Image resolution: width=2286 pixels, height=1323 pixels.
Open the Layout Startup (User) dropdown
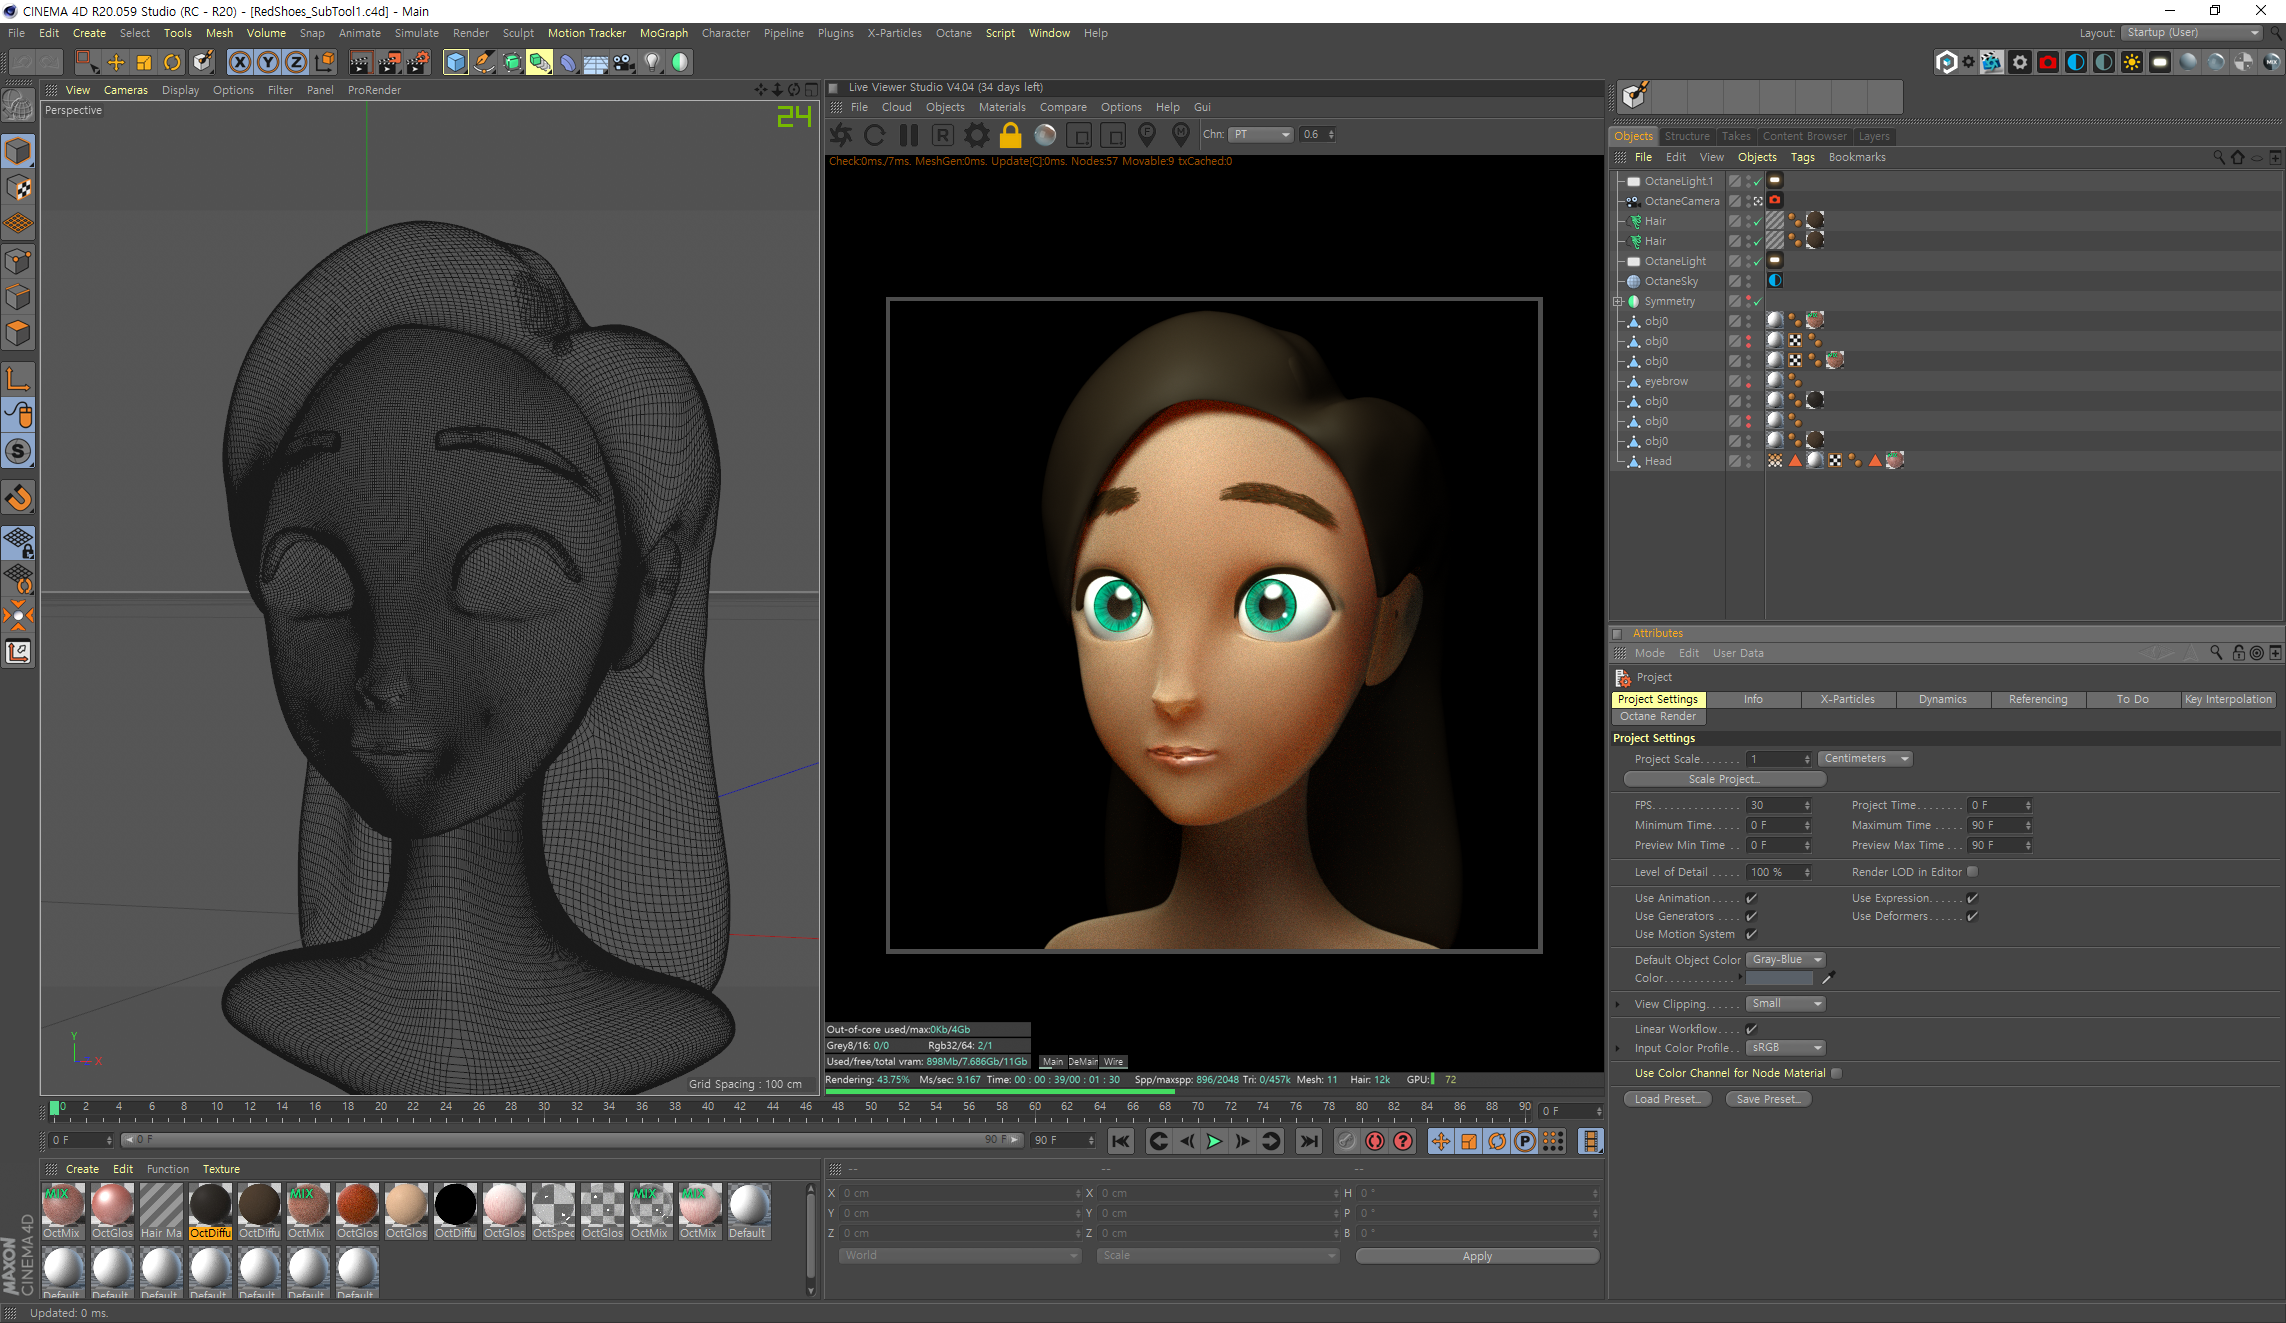pyautogui.click(x=2192, y=33)
